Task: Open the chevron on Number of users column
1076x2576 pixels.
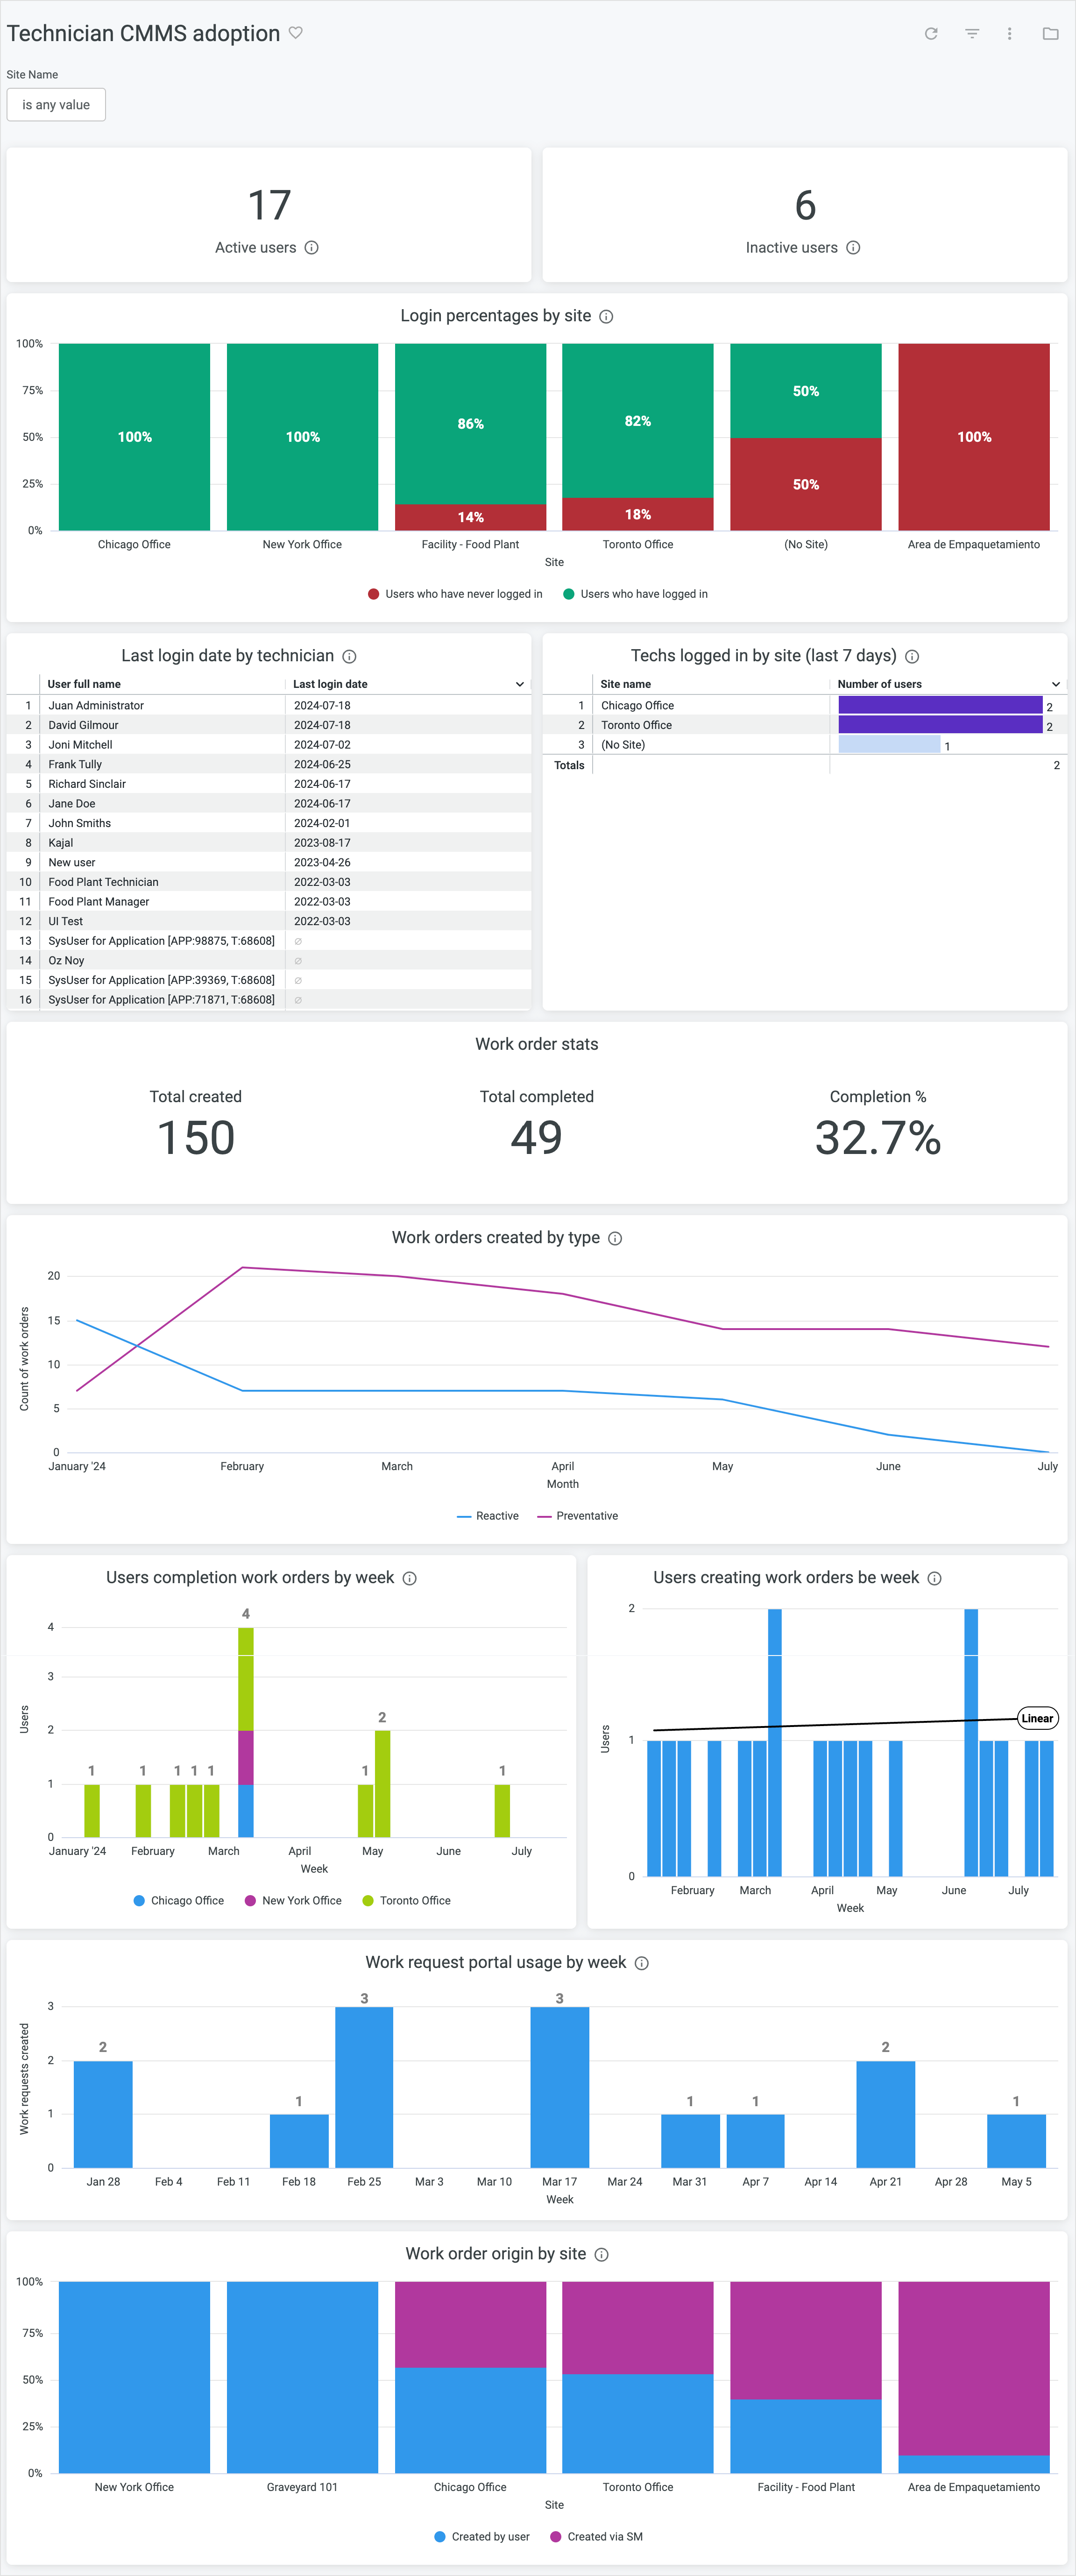Action: (x=1056, y=683)
